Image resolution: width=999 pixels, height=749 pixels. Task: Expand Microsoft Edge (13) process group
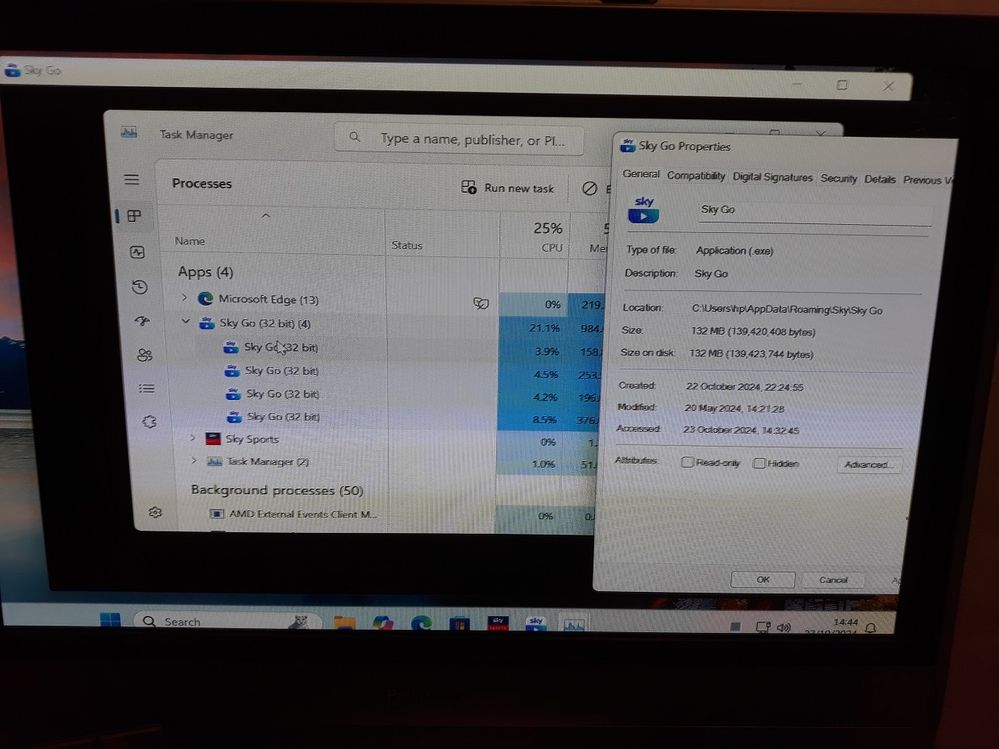[184, 297]
